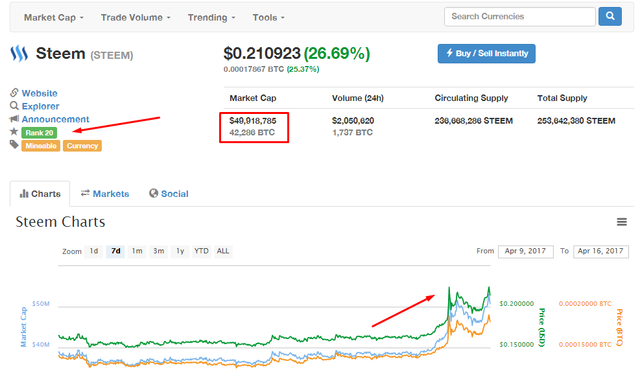This screenshot has width=640, height=379.
Task: Click the volume value $2,050,620
Action: click(353, 121)
